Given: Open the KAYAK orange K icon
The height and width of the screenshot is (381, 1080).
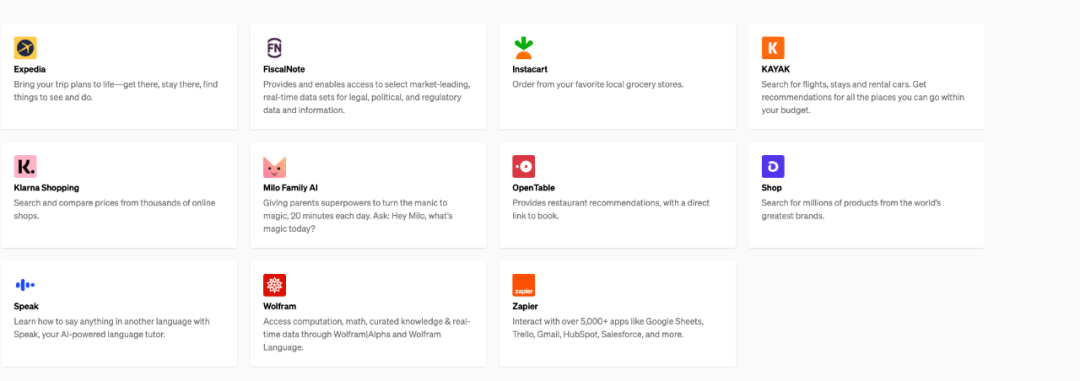Looking at the screenshot, I should pyautogui.click(x=773, y=48).
